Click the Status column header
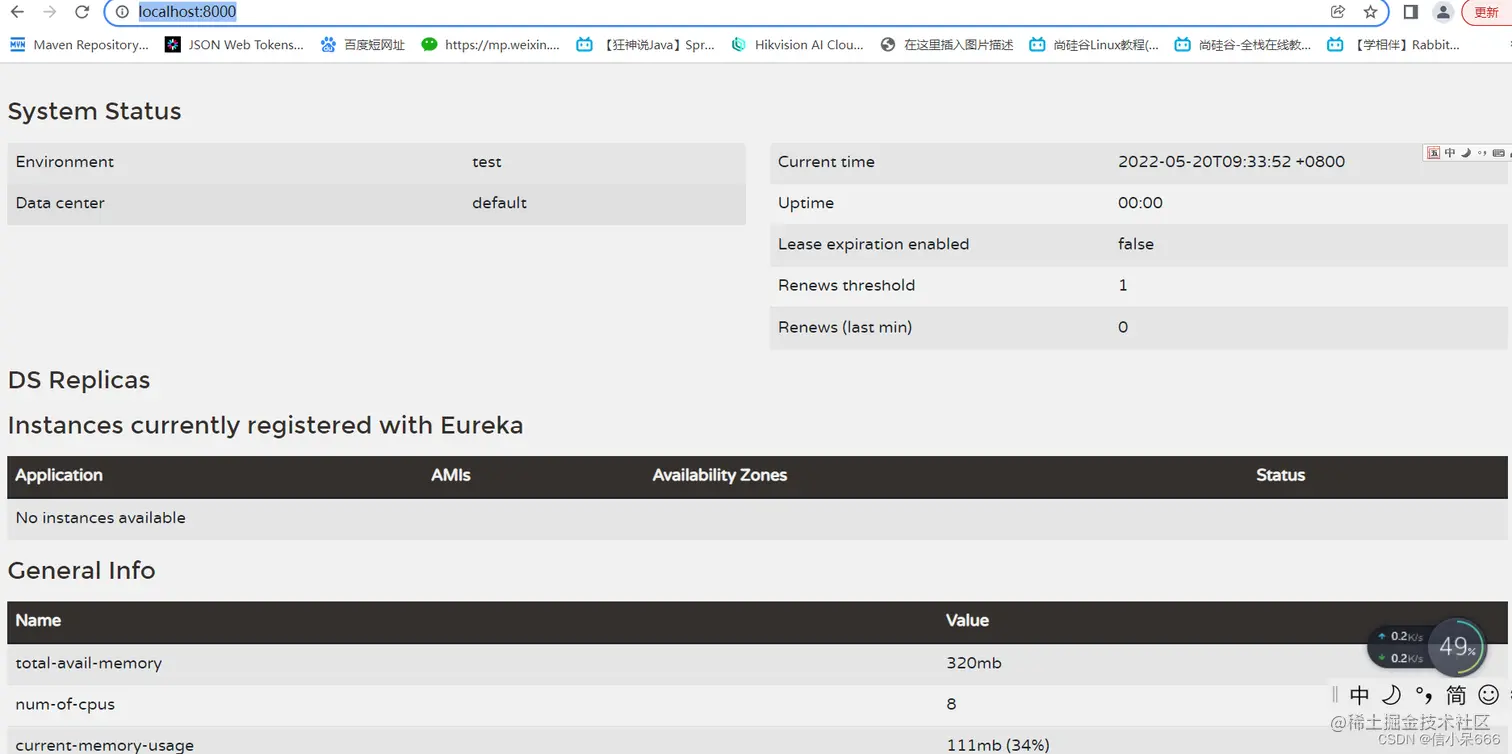 click(1281, 475)
